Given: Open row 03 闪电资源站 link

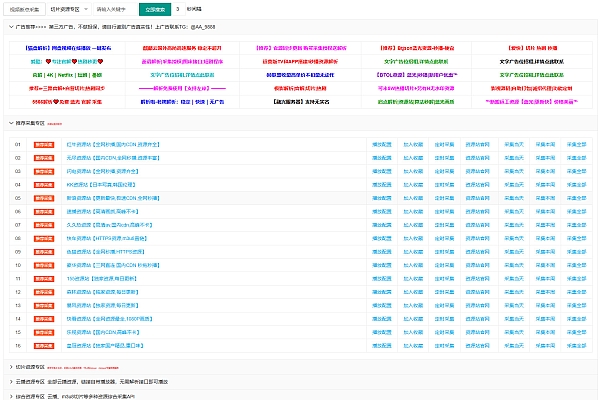Looking at the screenshot, I should click(x=103, y=171).
